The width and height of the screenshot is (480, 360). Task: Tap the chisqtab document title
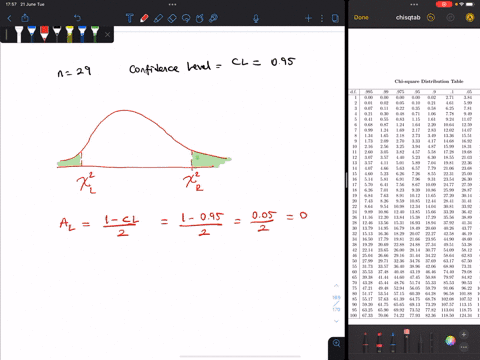pos(408,17)
